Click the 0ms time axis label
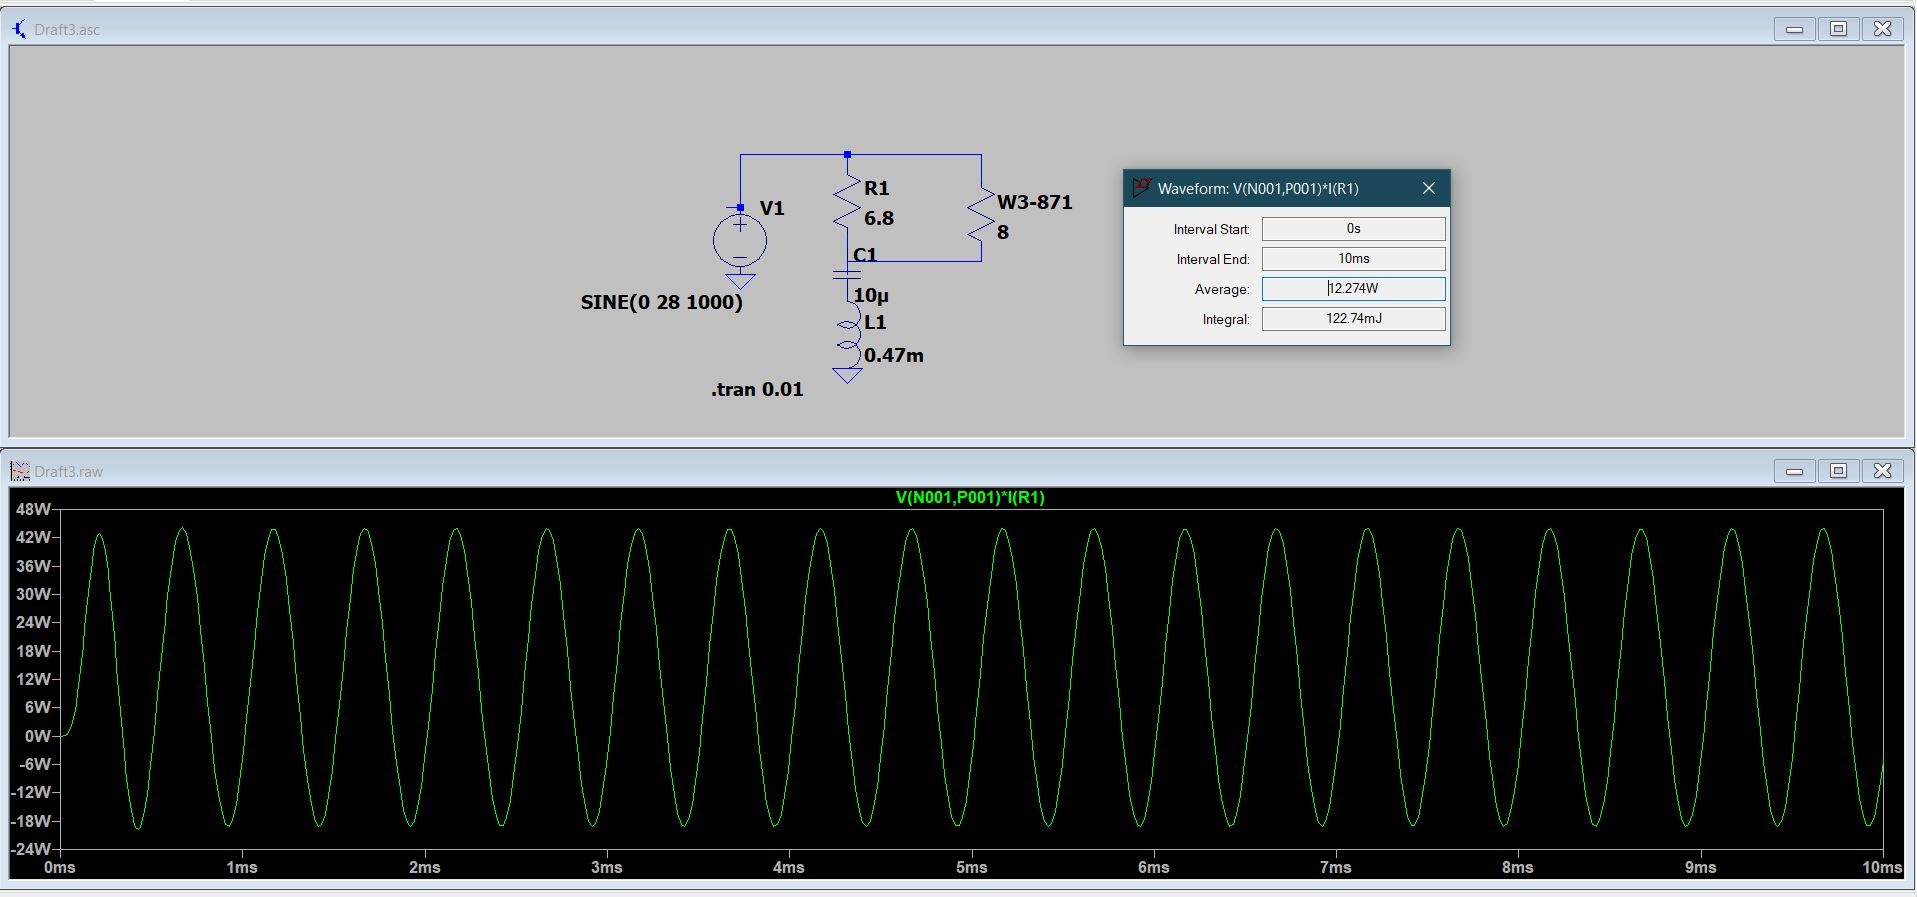1917x897 pixels. [x=60, y=867]
